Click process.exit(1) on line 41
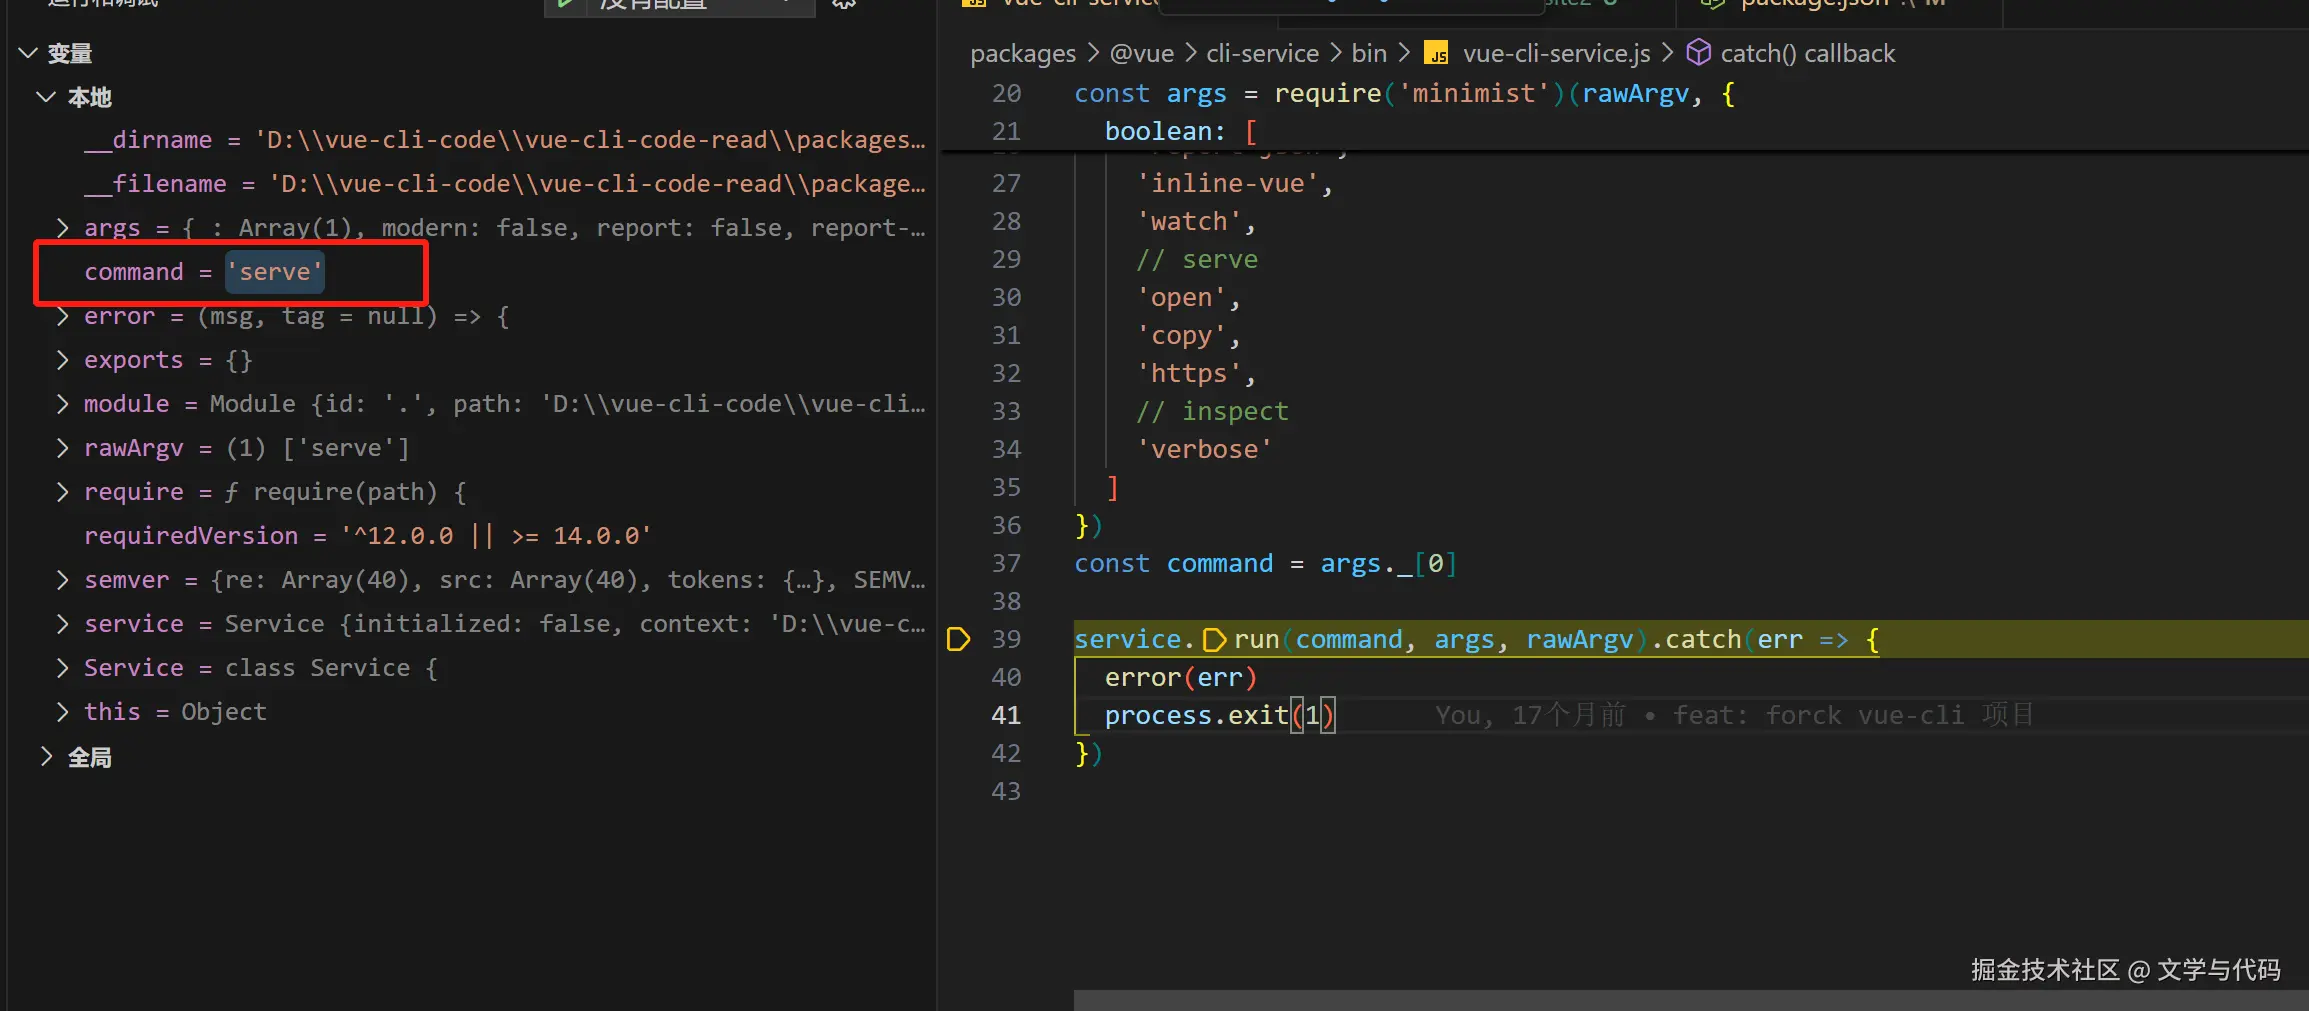This screenshot has width=2309, height=1011. 1220,716
